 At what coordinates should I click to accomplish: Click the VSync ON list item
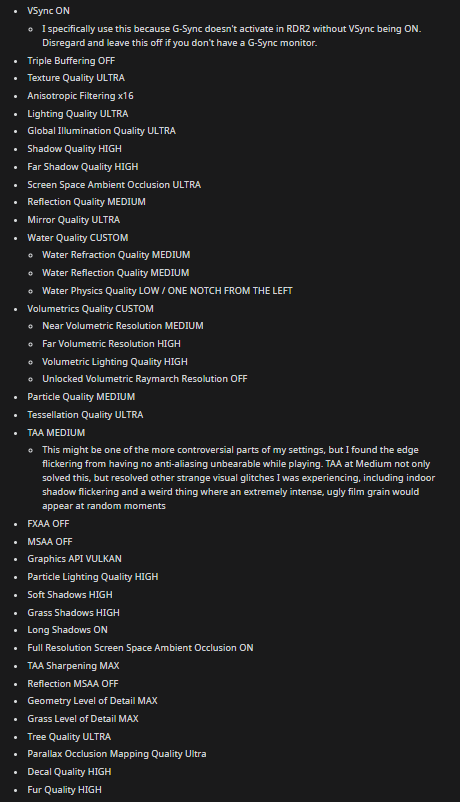tap(49, 11)
